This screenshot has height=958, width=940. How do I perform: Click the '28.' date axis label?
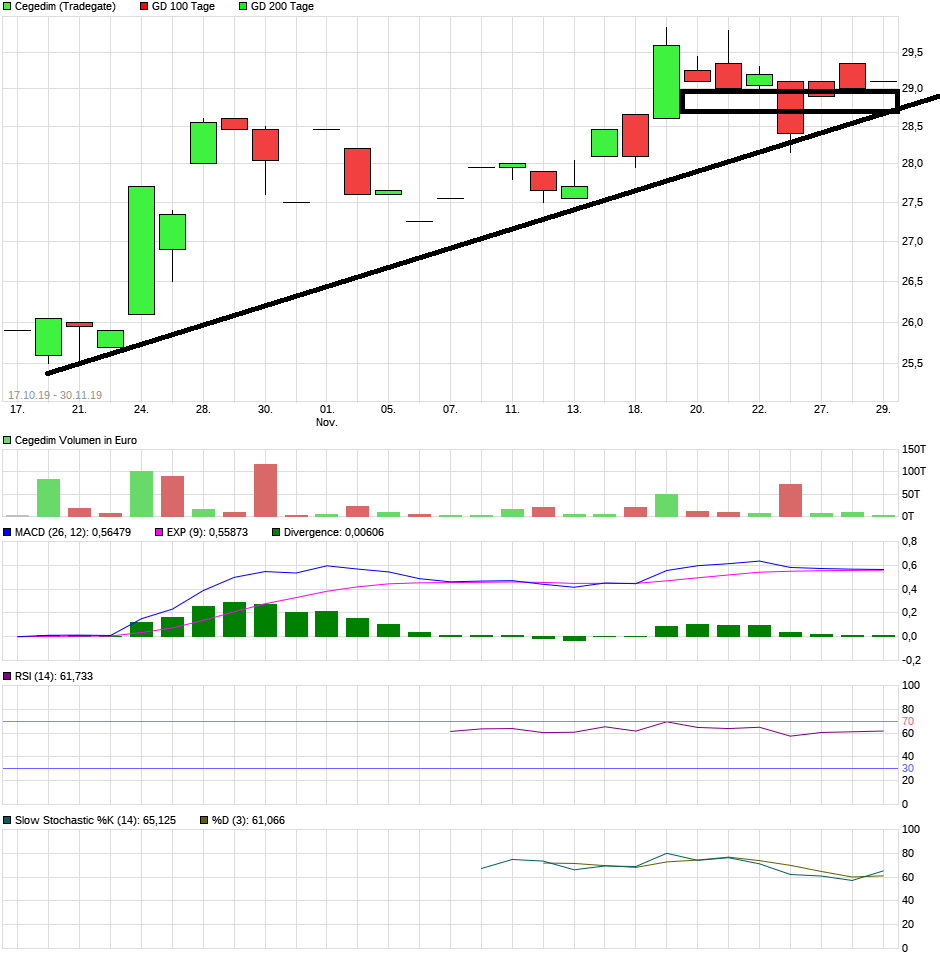click(x=203, y=409)
